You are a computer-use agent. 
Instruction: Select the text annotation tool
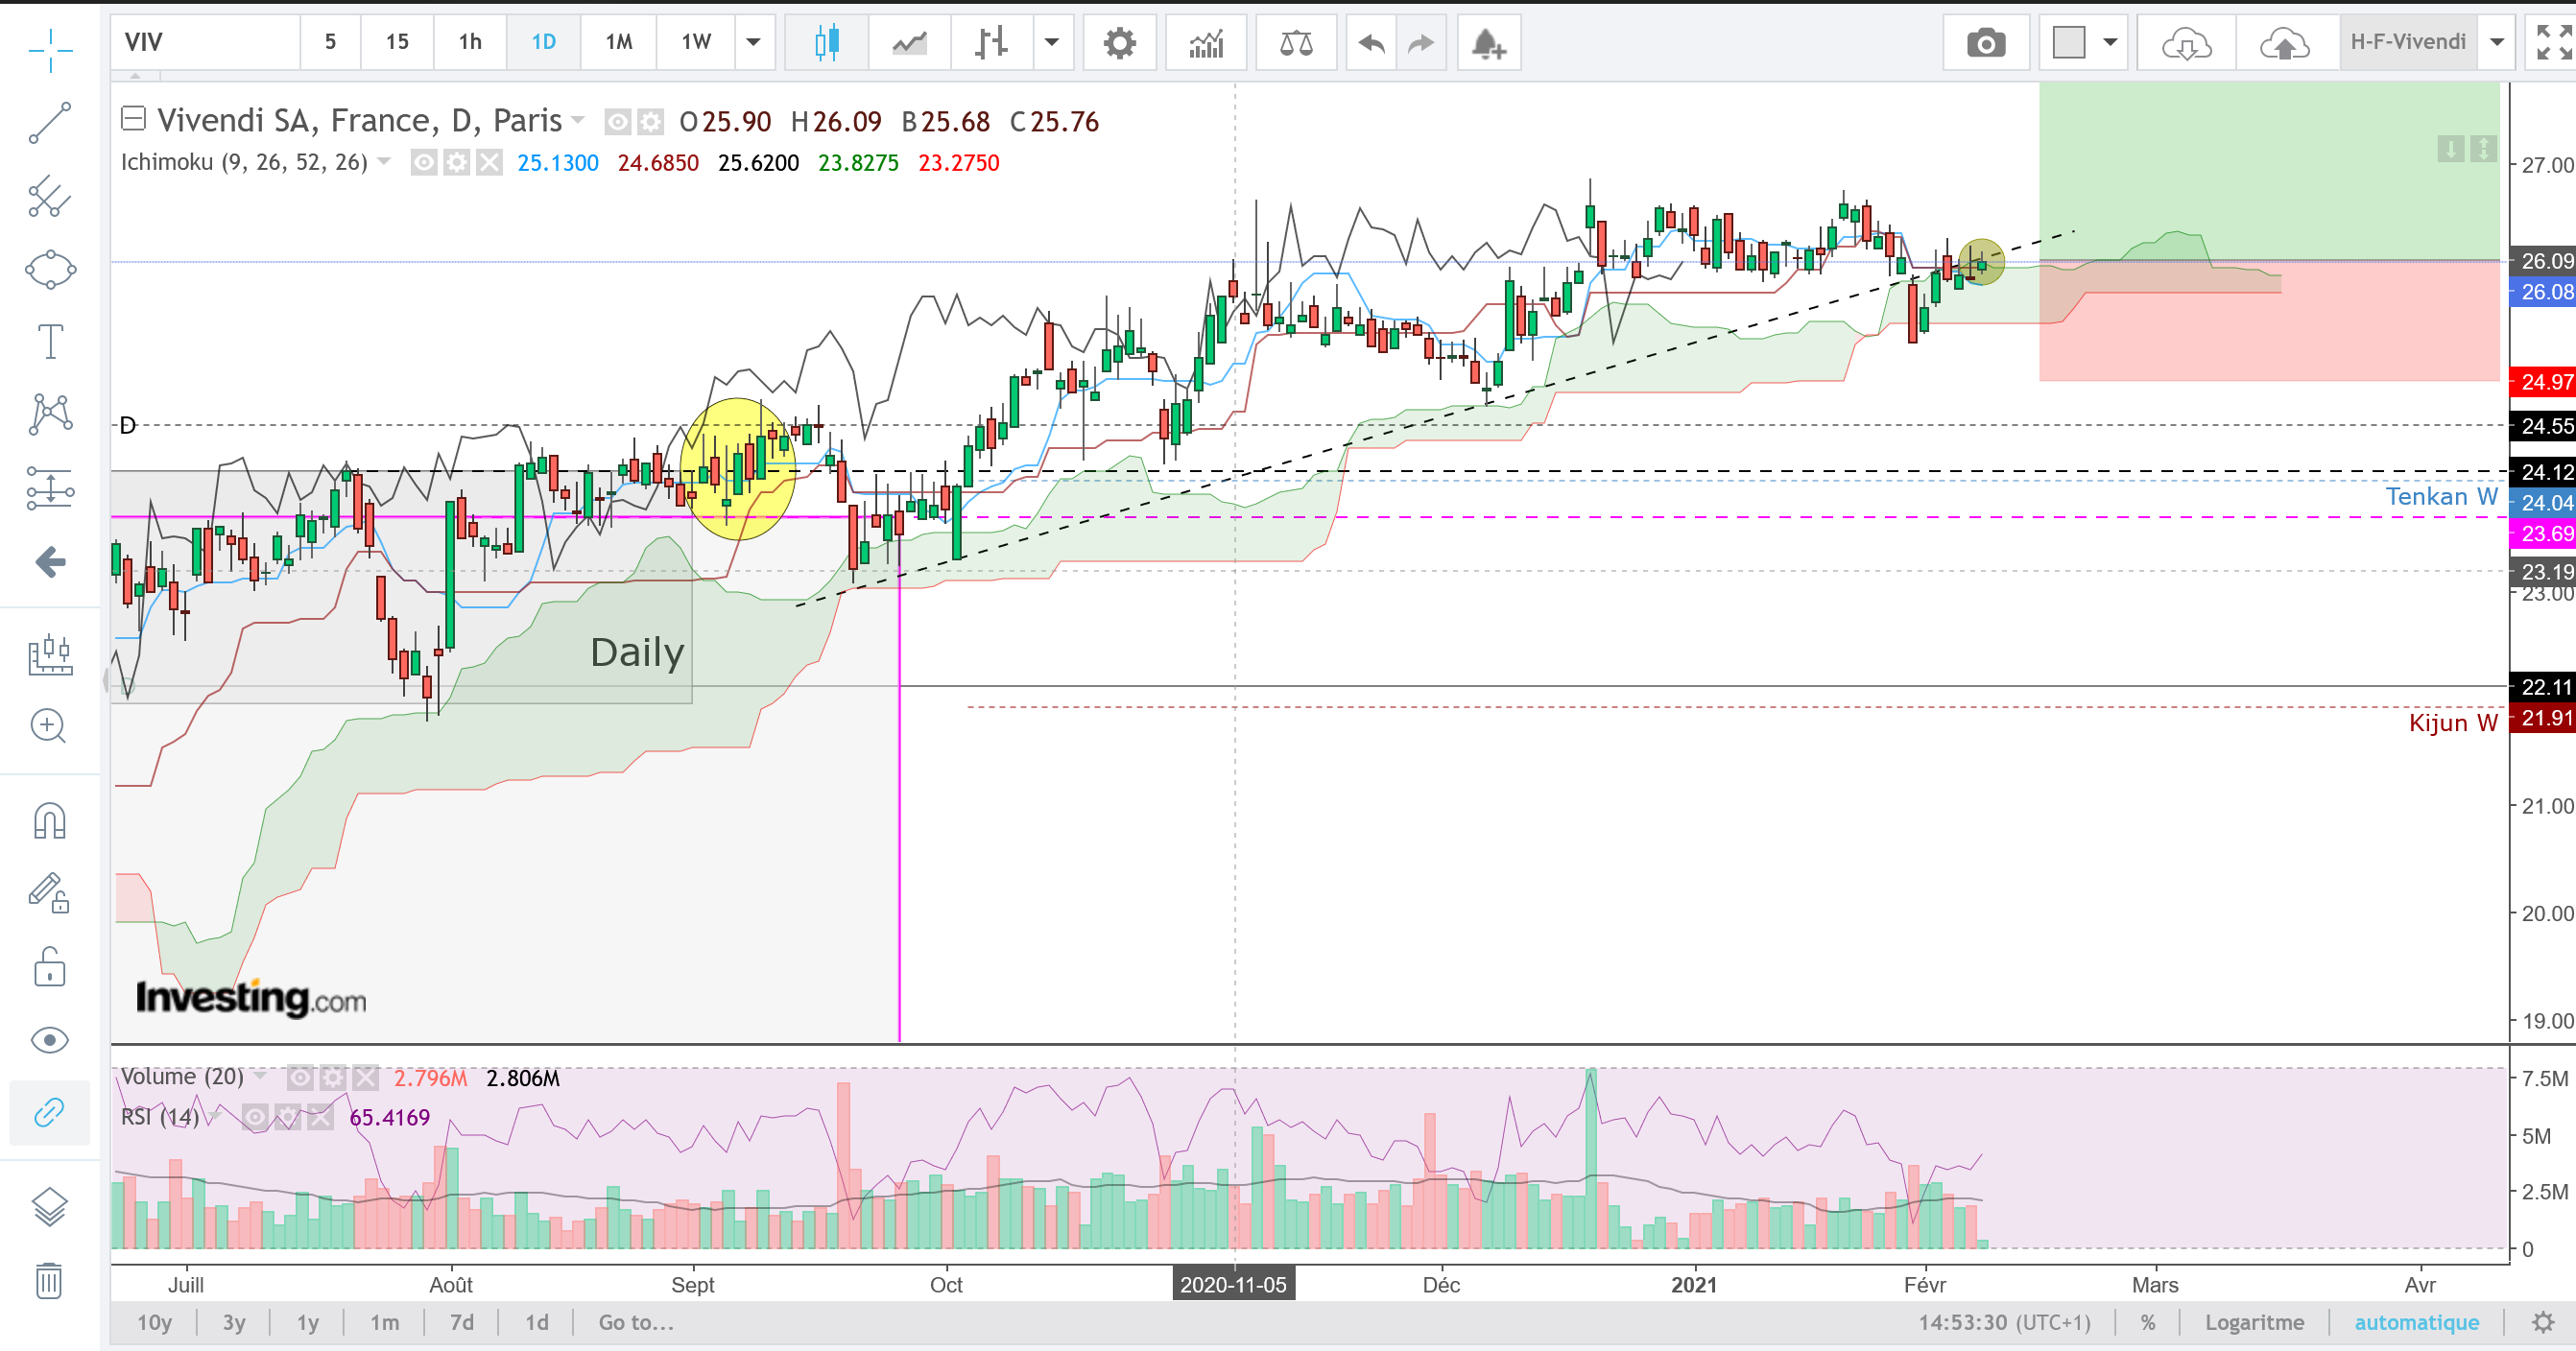coord(49,341)
